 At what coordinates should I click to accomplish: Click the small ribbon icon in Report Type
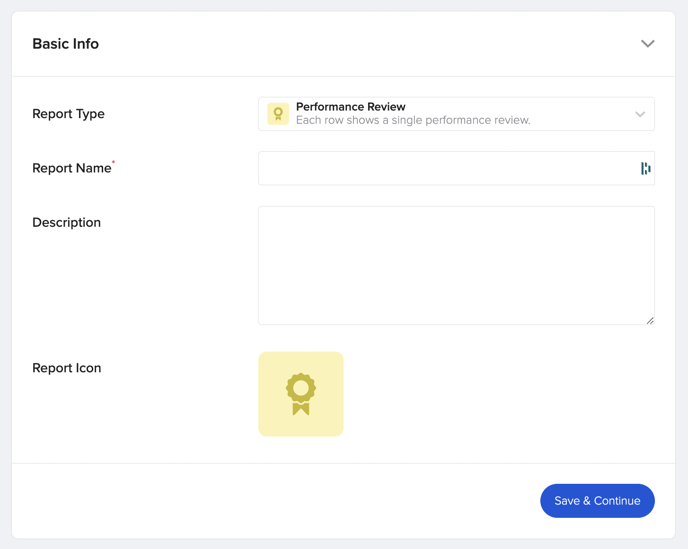278,114
